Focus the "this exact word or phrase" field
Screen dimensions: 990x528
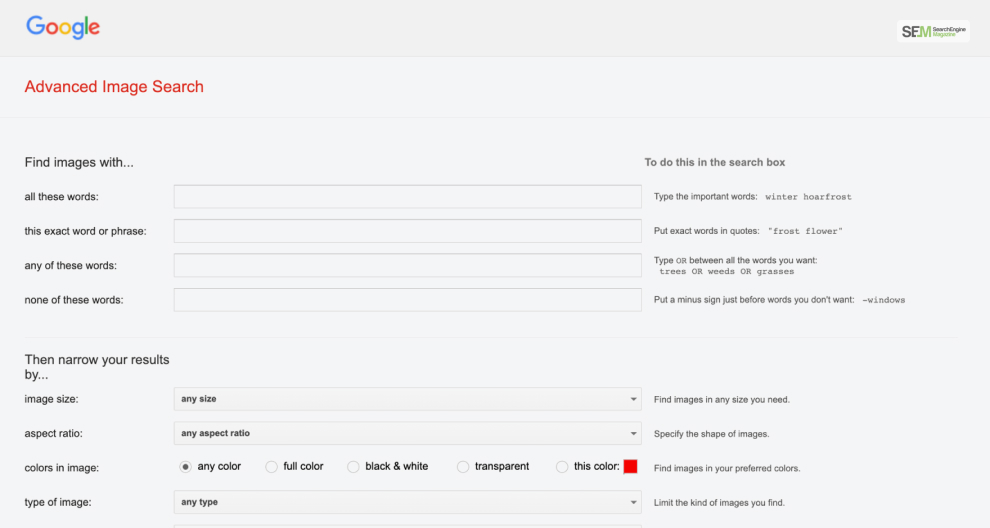[x=408, y=231]
